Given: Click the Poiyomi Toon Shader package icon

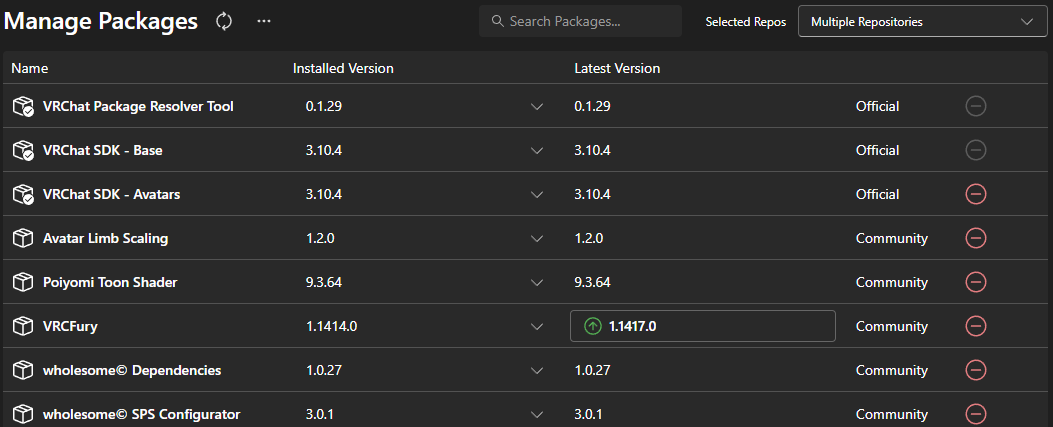Looking at the screenshot, I should pos(24,282).
